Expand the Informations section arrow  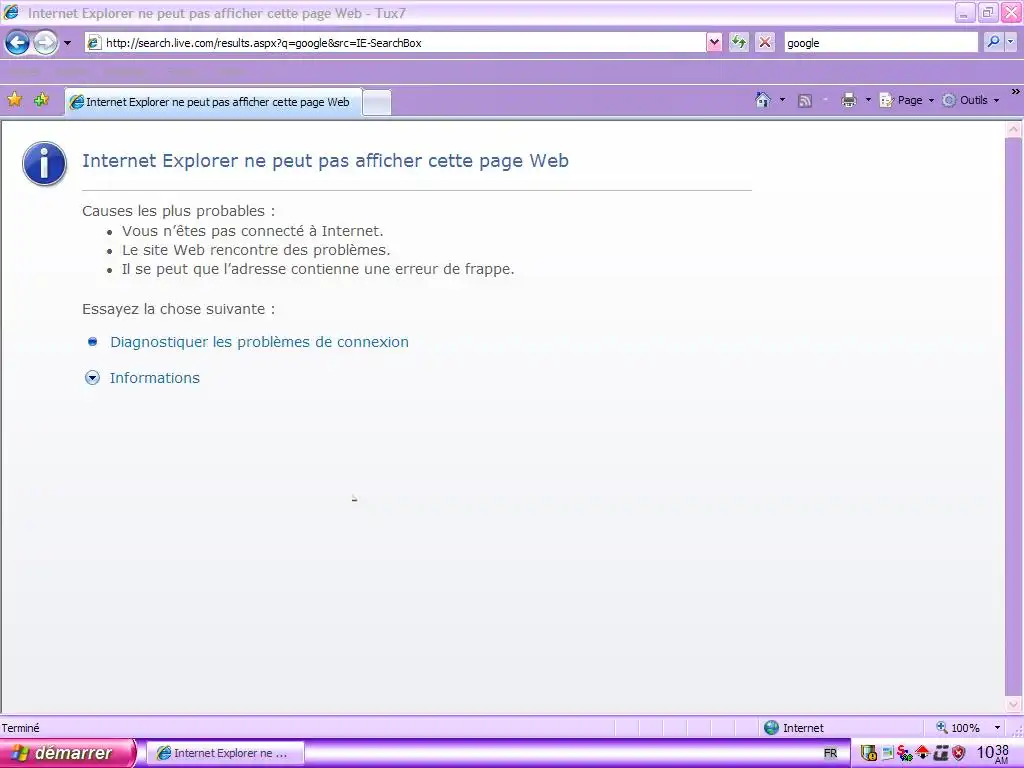[x=92, y=377]
